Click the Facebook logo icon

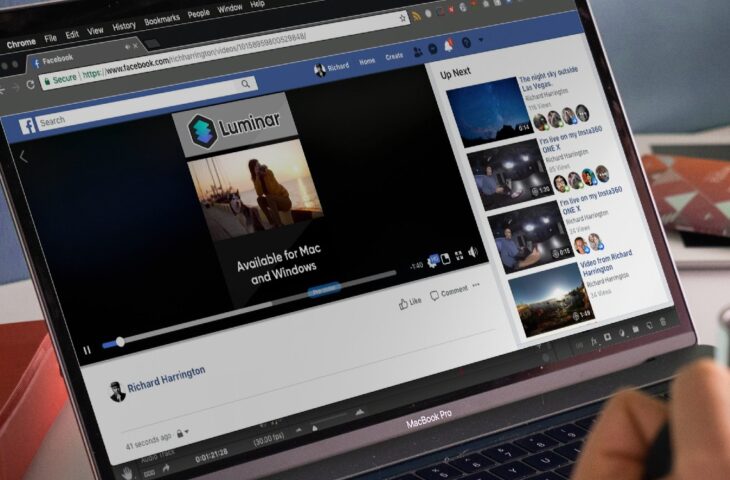[x=27, y=126]
